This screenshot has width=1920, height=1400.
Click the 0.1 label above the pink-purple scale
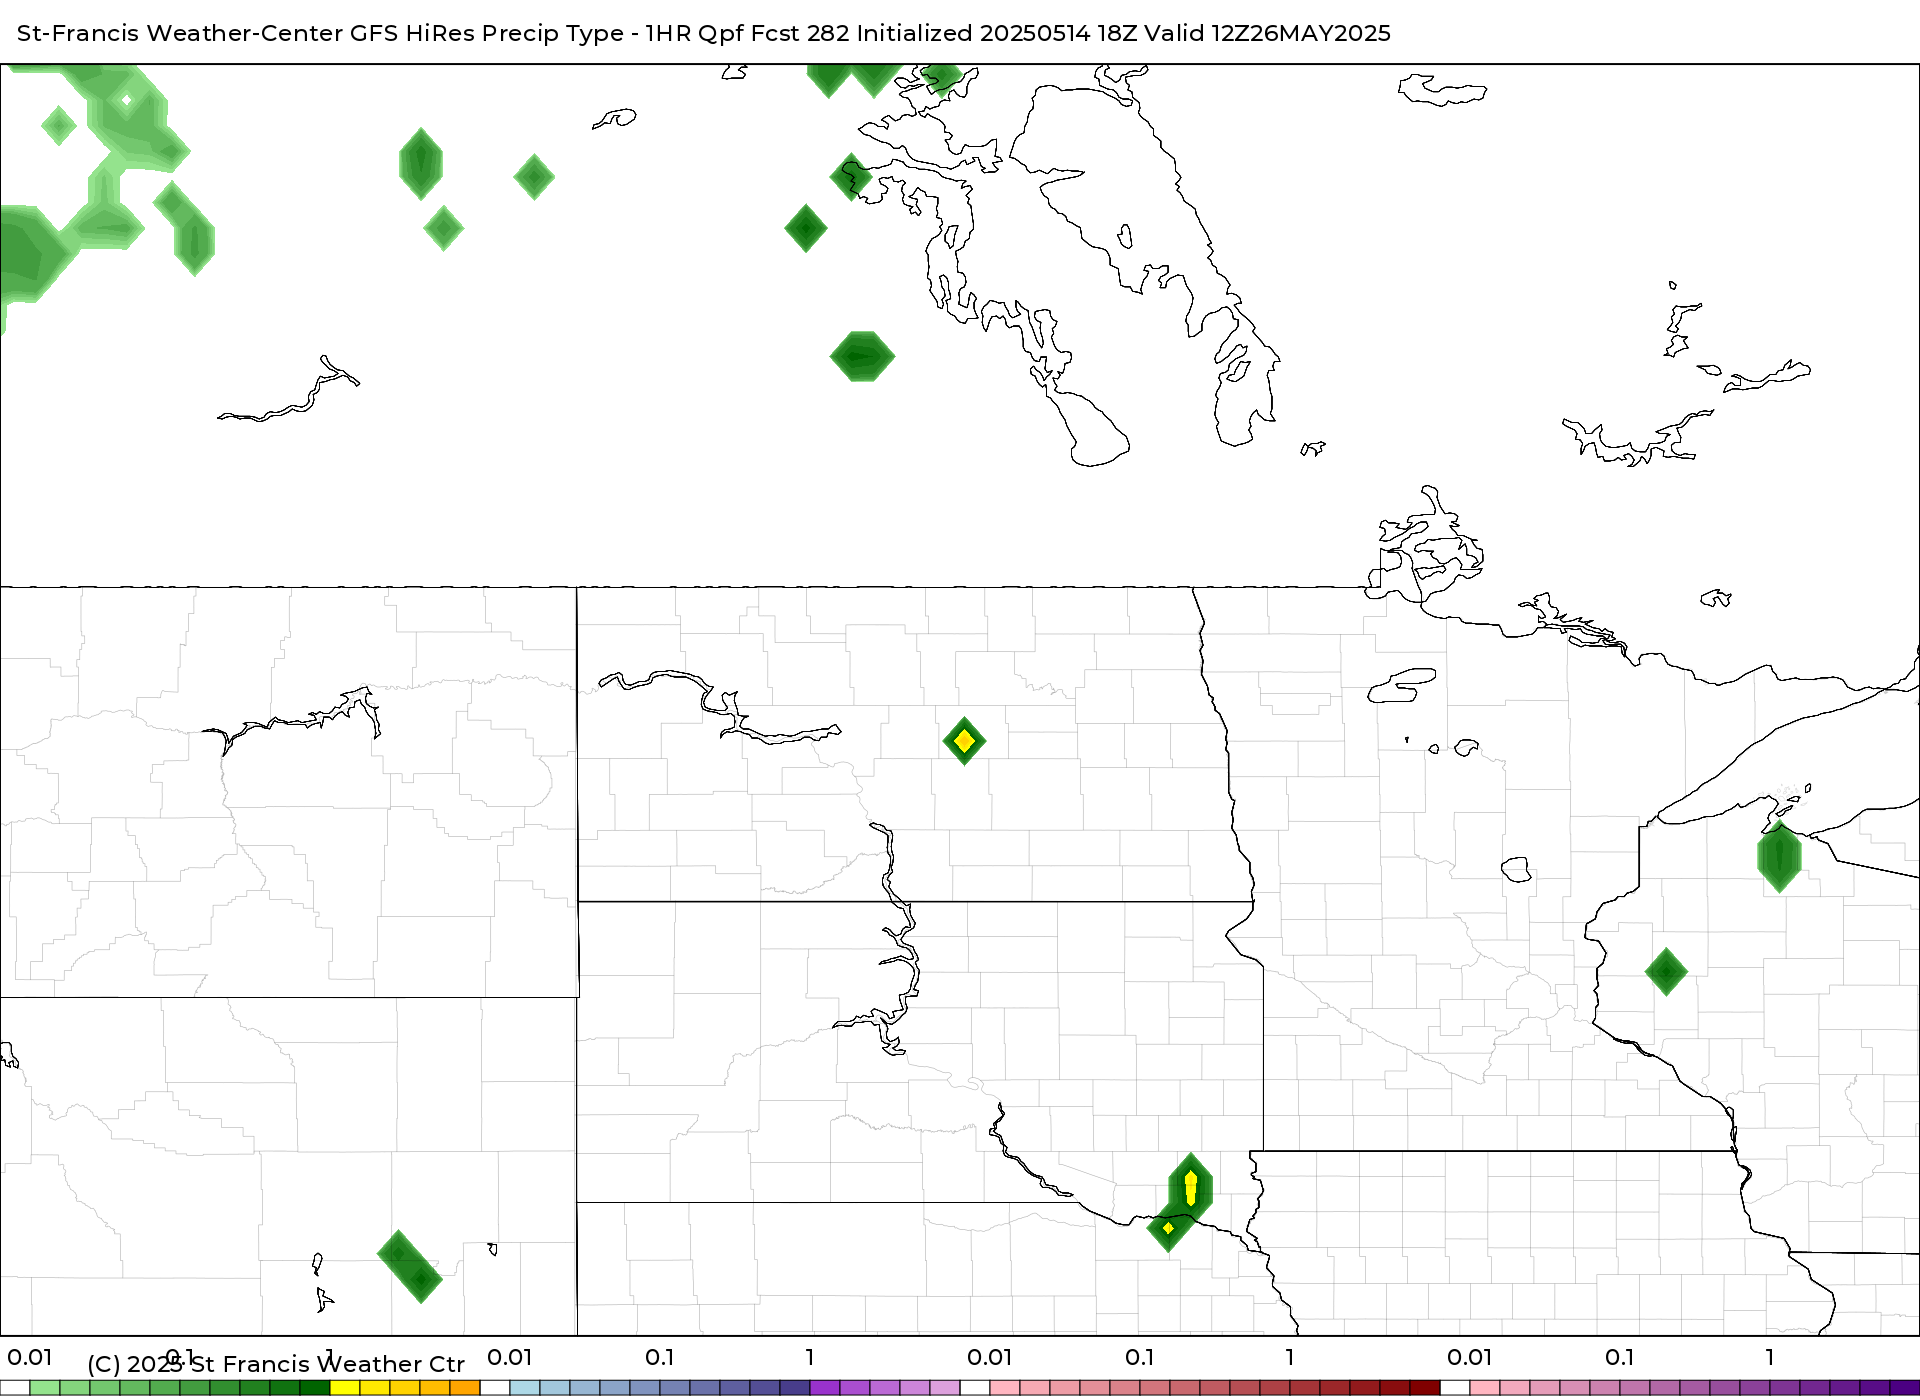1620,1357
